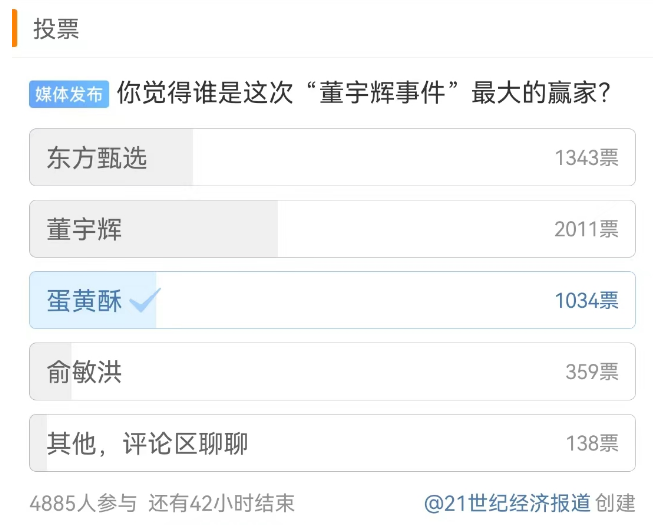Open the @21世纪经济报道 profile link

pyautogui.click(x=507, y=503)
